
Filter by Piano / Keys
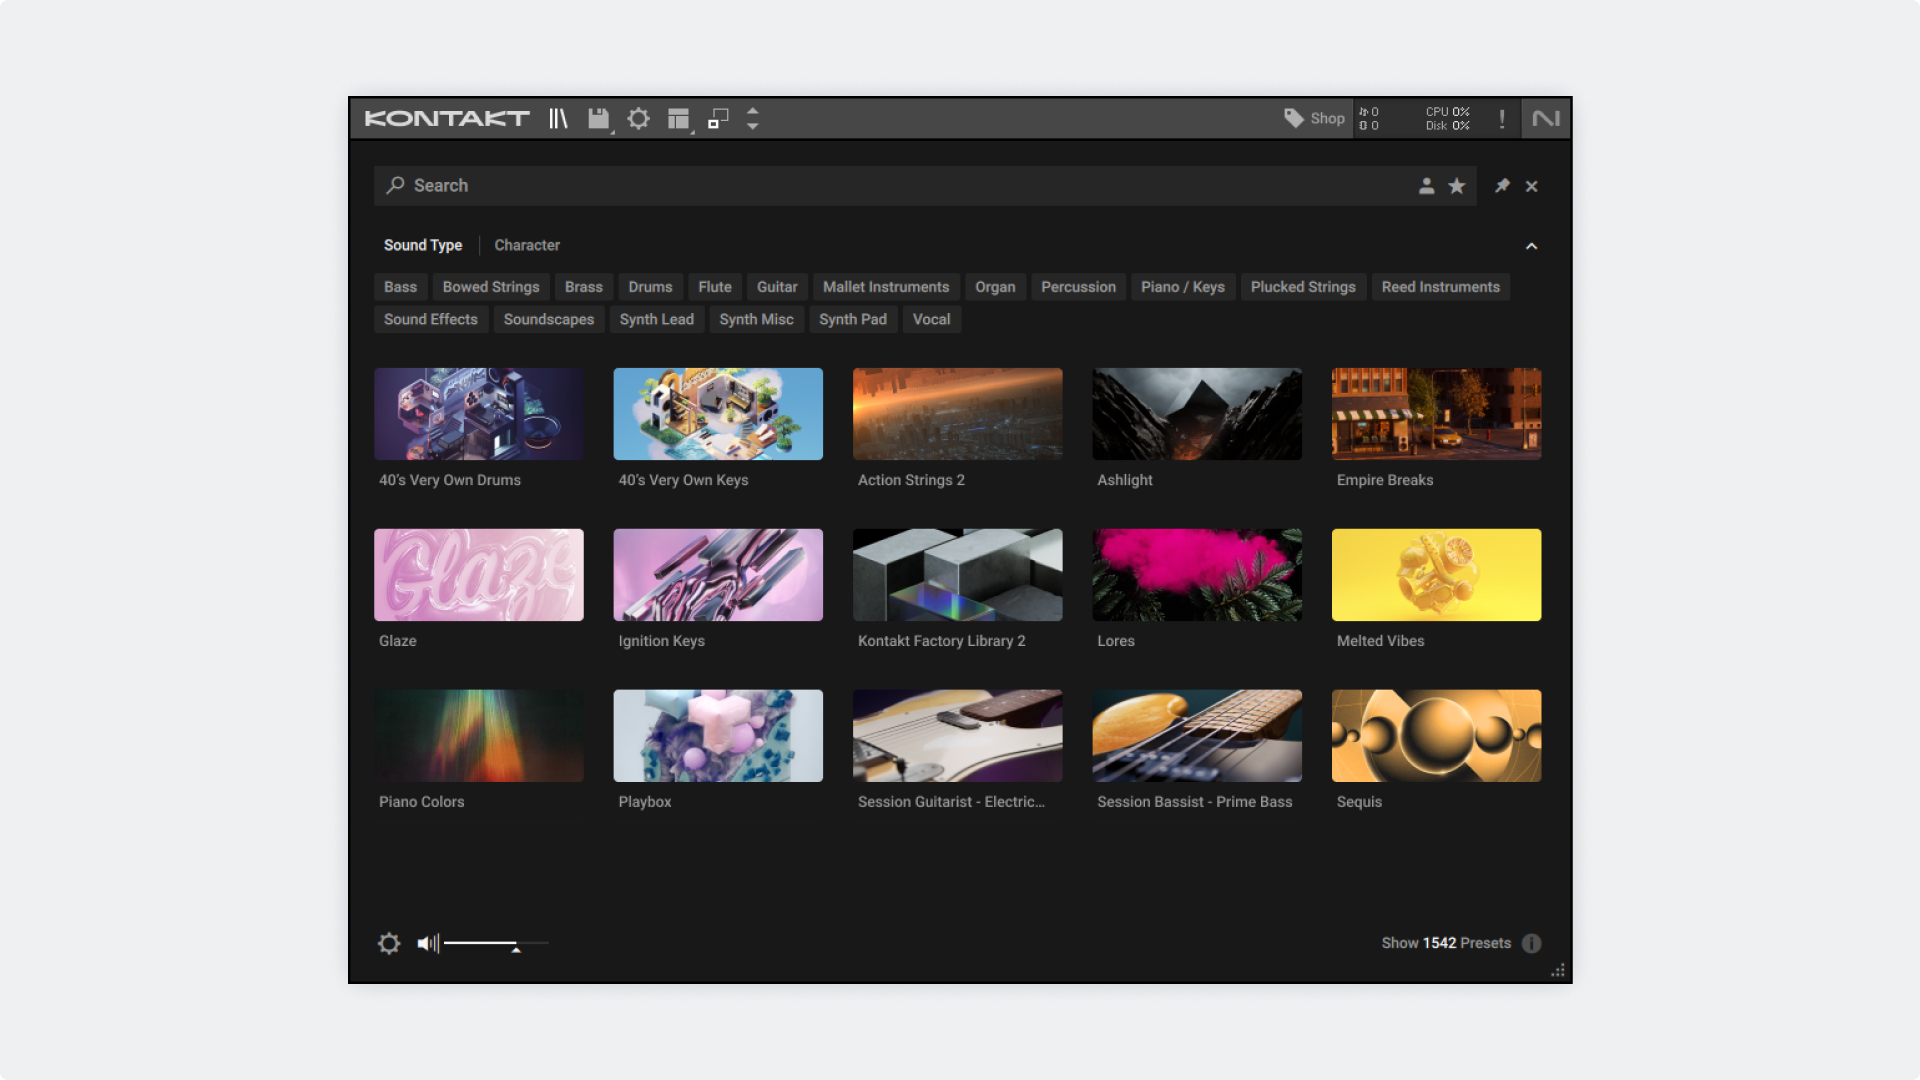pyautogui.click(x=1183, y=287)
